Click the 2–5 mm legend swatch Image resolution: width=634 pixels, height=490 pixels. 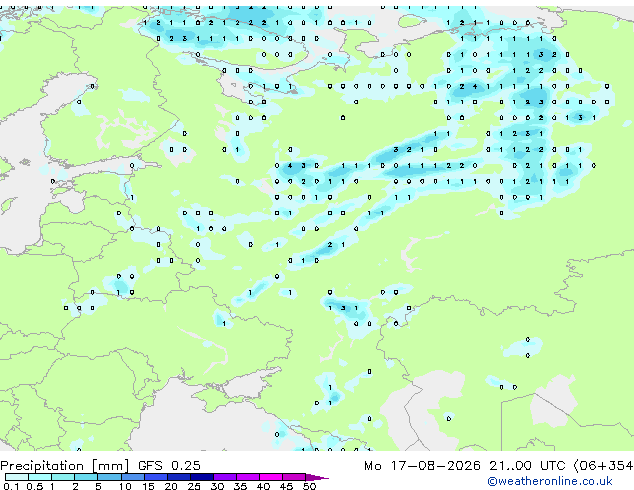(86, 477)
